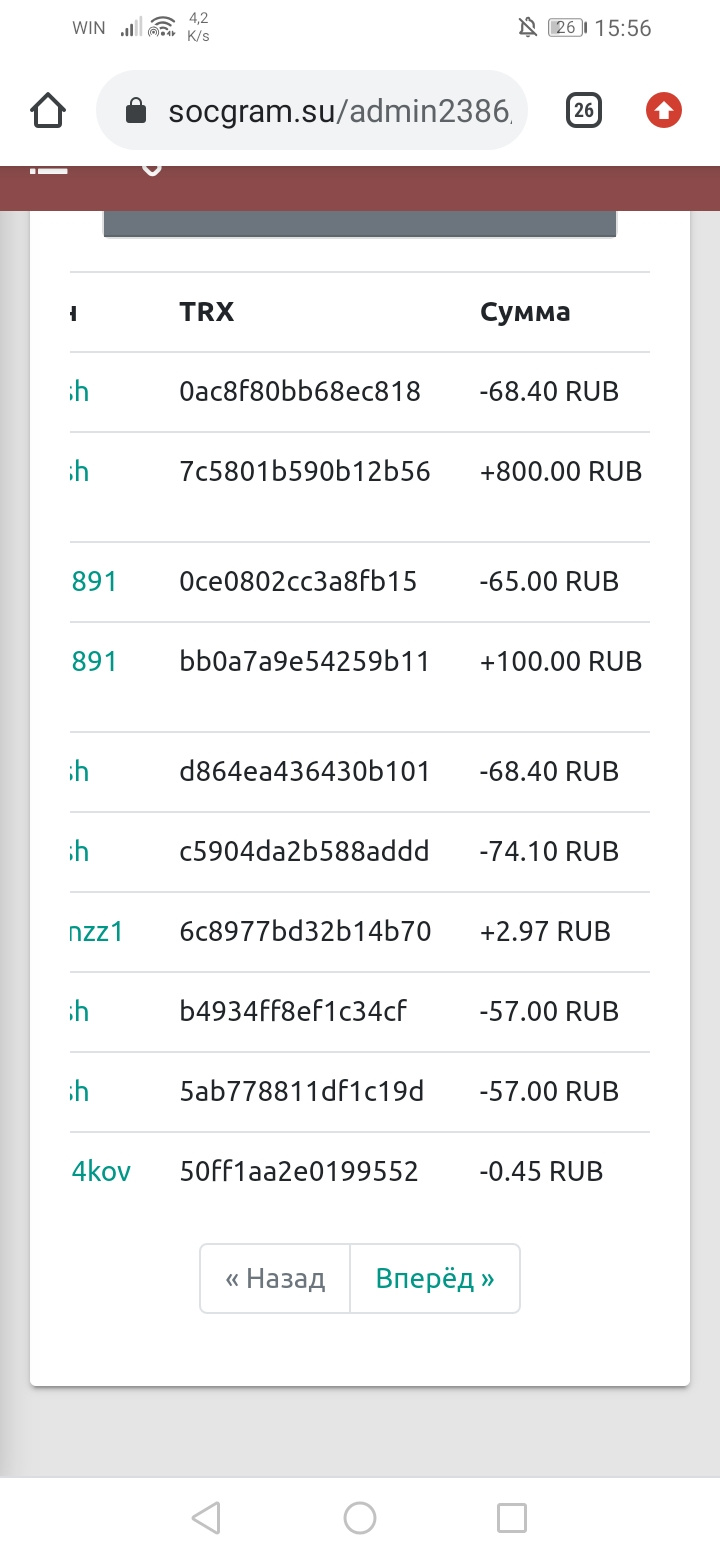Click the TRX column header
This screenshot has width=720, height=1560.
tap(206, 312)
